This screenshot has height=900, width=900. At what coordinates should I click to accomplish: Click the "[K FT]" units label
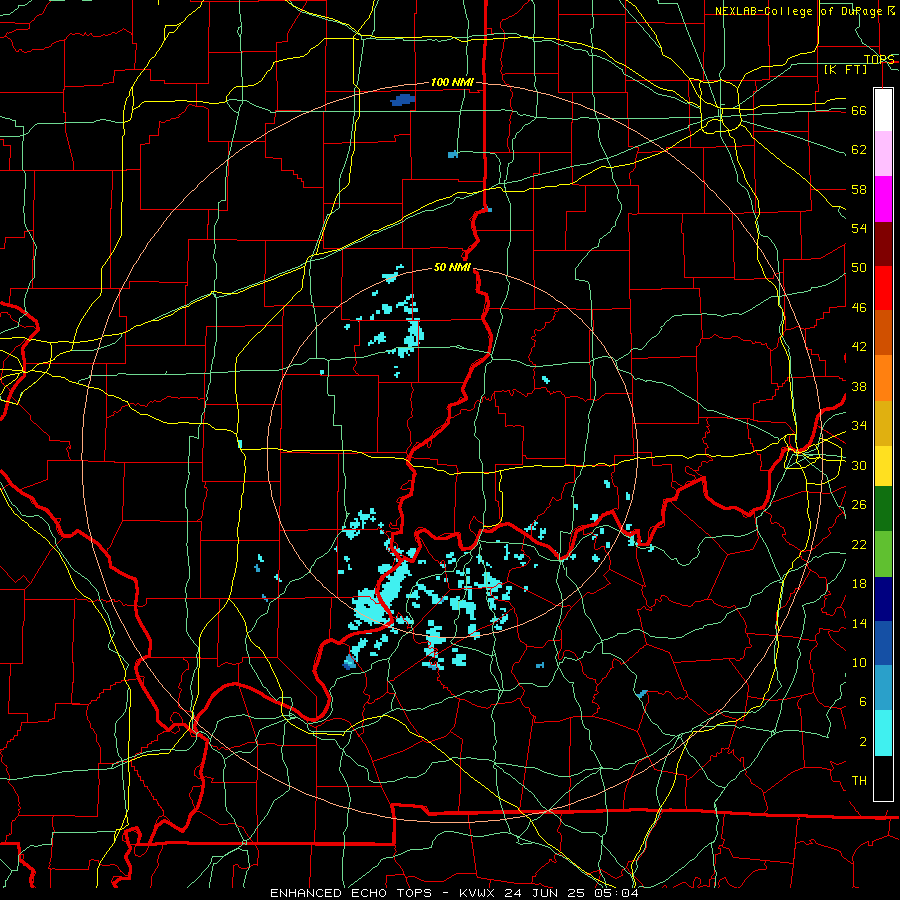click(x=845, y=69)
